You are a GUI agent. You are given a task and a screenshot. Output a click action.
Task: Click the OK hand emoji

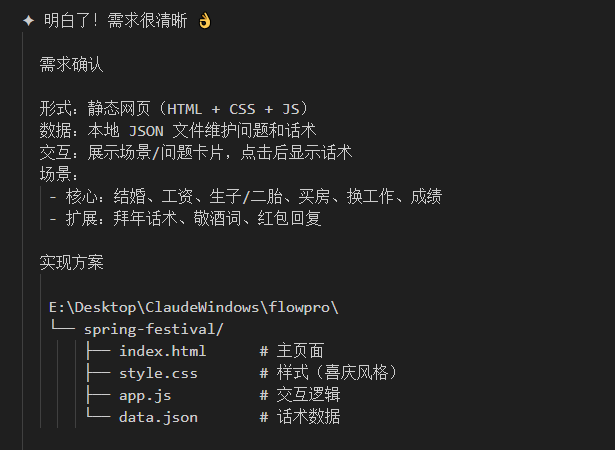pyautogui.click(x=205, y=20)
